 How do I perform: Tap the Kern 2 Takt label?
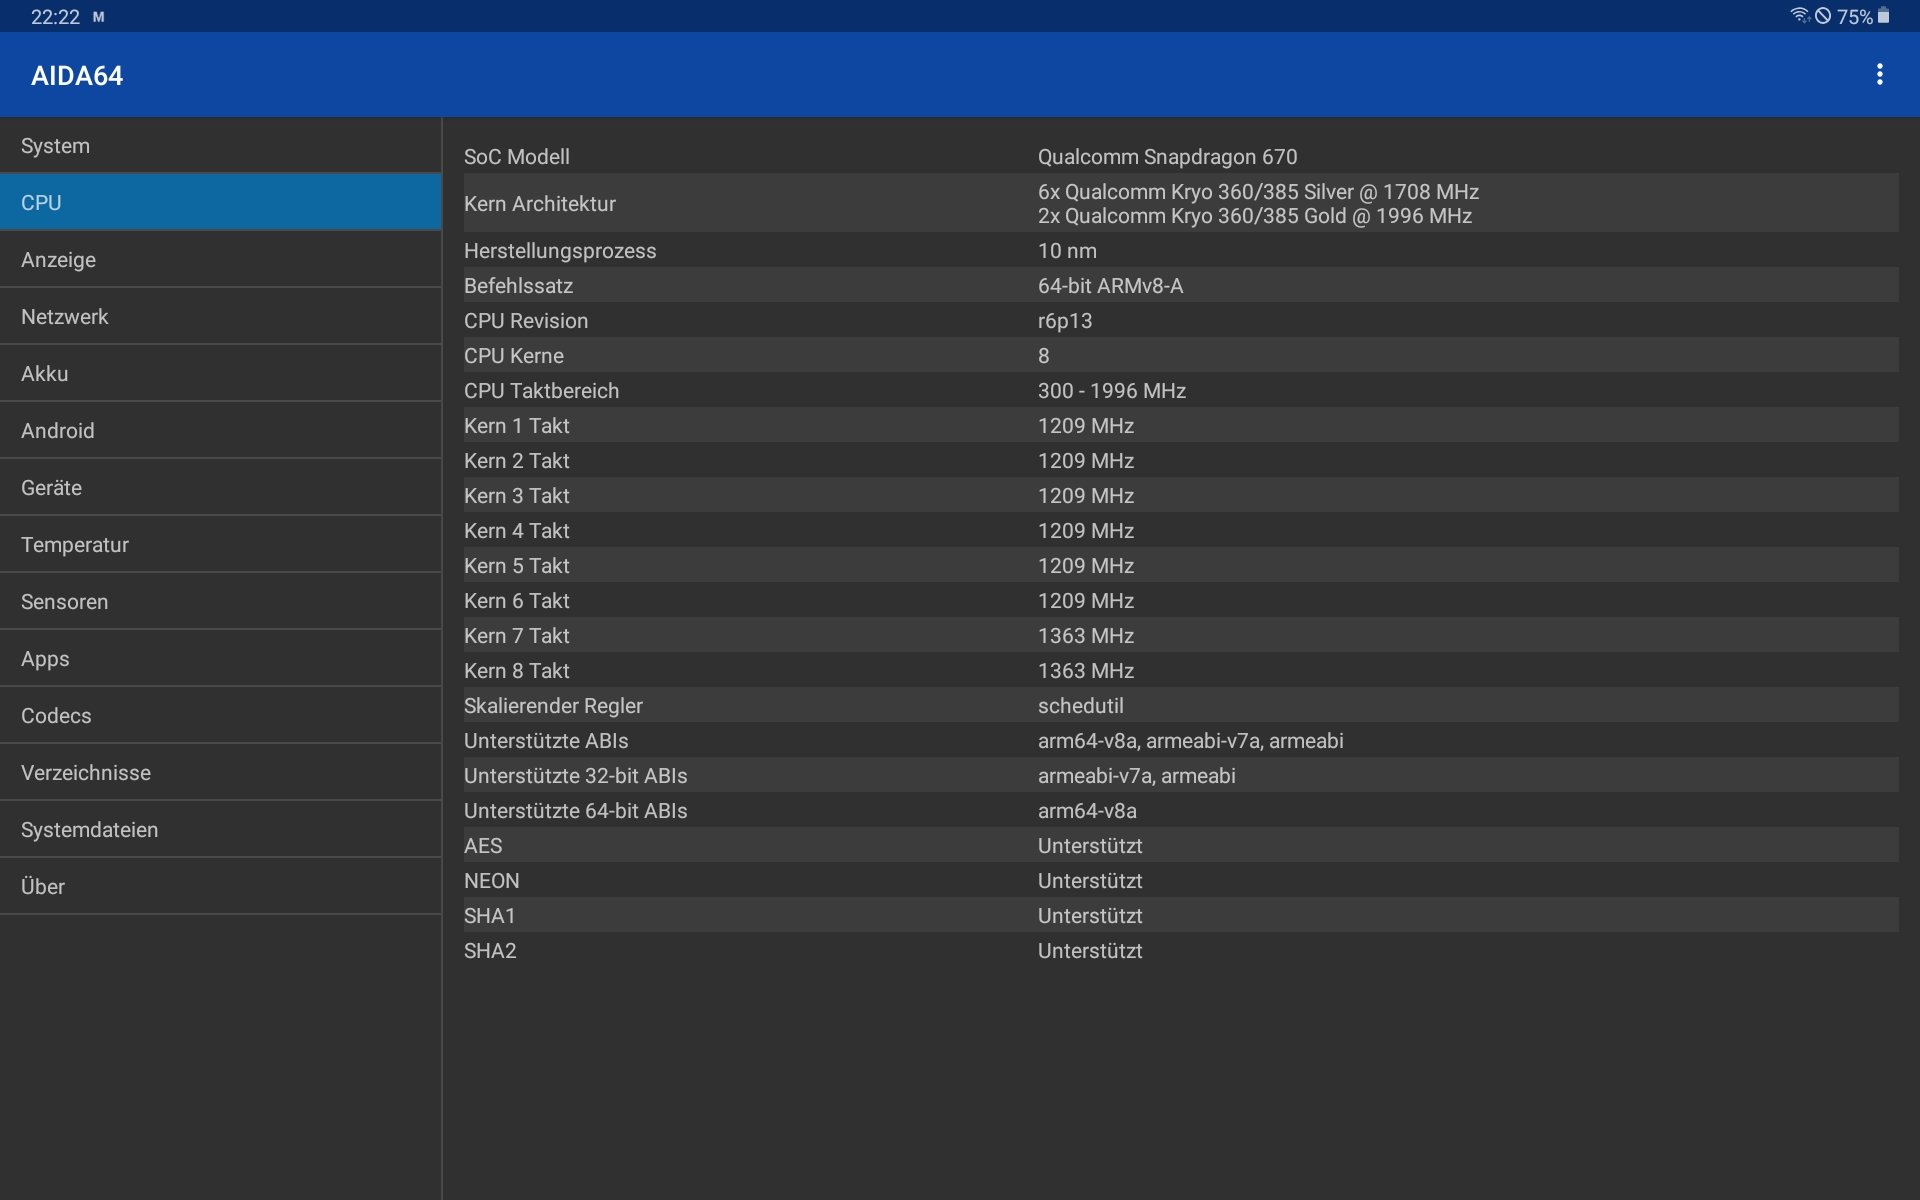tap(516, 461)
